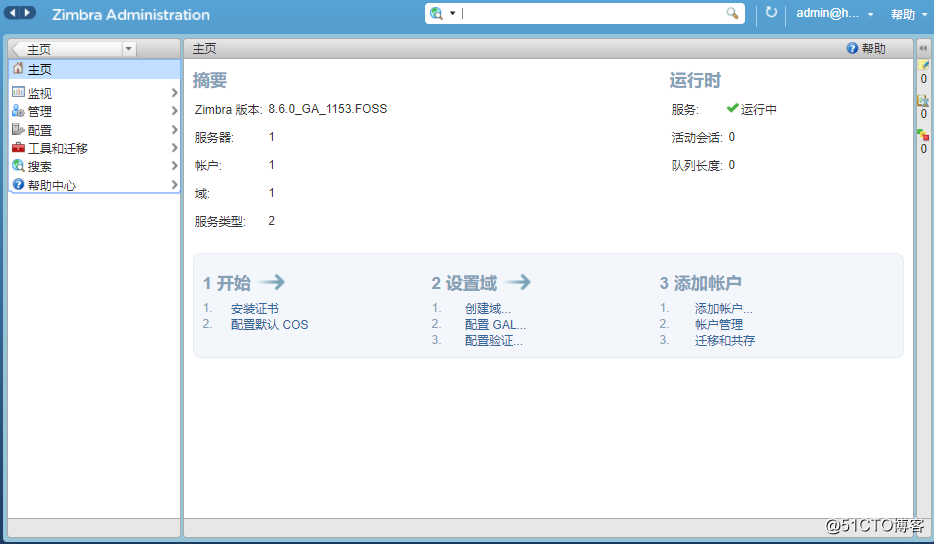Open the 配置 navigation item
The height and width of the screenshot is (544, 934).
(94, 130)
